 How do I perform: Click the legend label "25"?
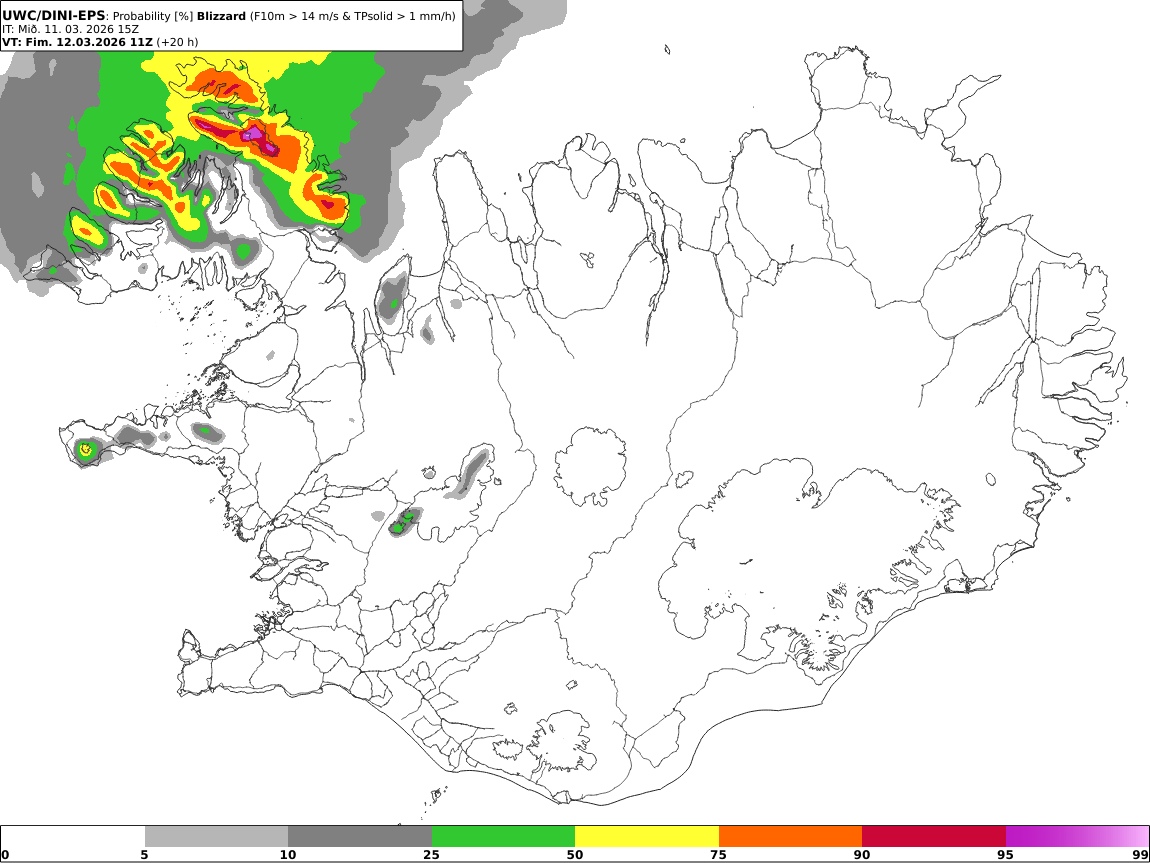coord(431,855)
